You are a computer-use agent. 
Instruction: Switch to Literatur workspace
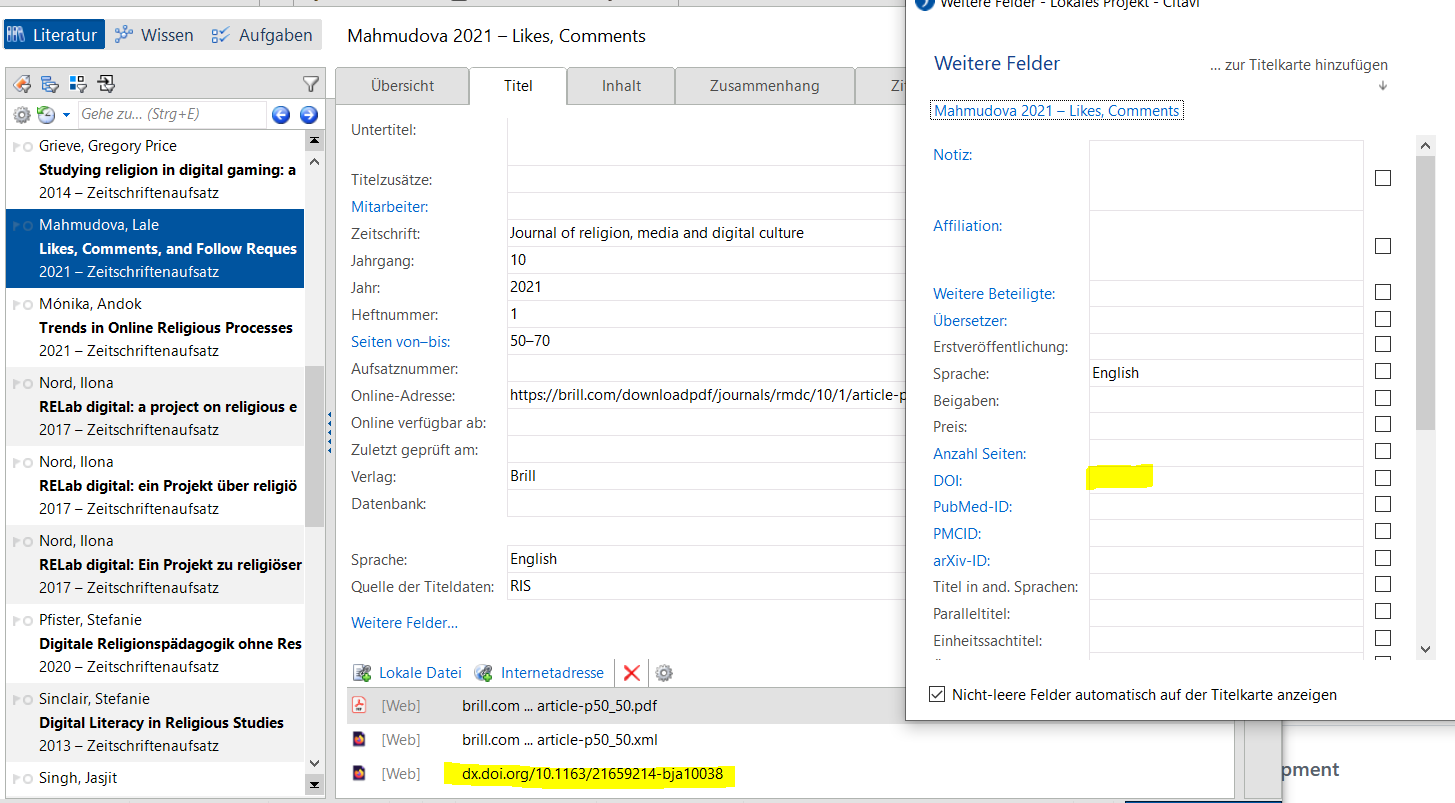(x=54, y=35)
